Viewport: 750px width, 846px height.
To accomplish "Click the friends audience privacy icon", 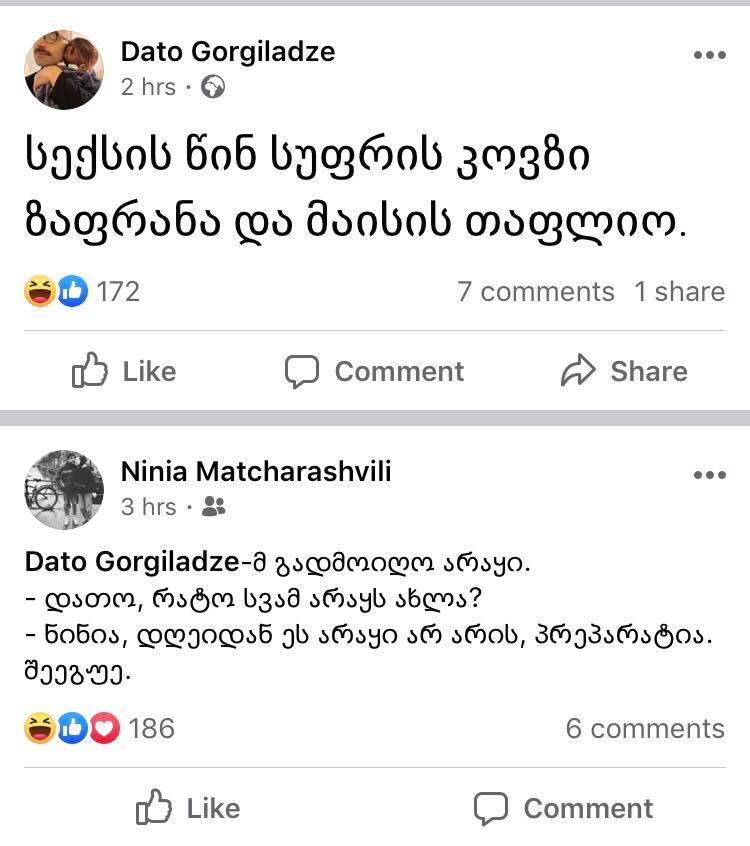I will [214, 507].
